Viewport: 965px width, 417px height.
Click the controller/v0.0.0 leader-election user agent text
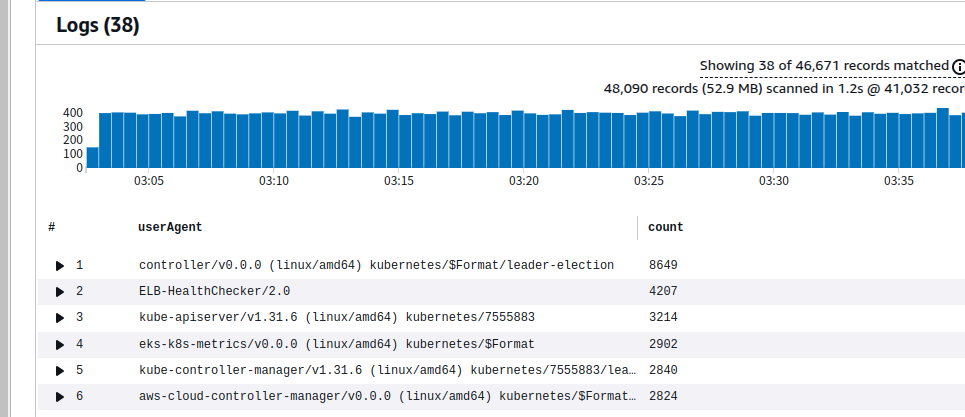click(376, 265)
